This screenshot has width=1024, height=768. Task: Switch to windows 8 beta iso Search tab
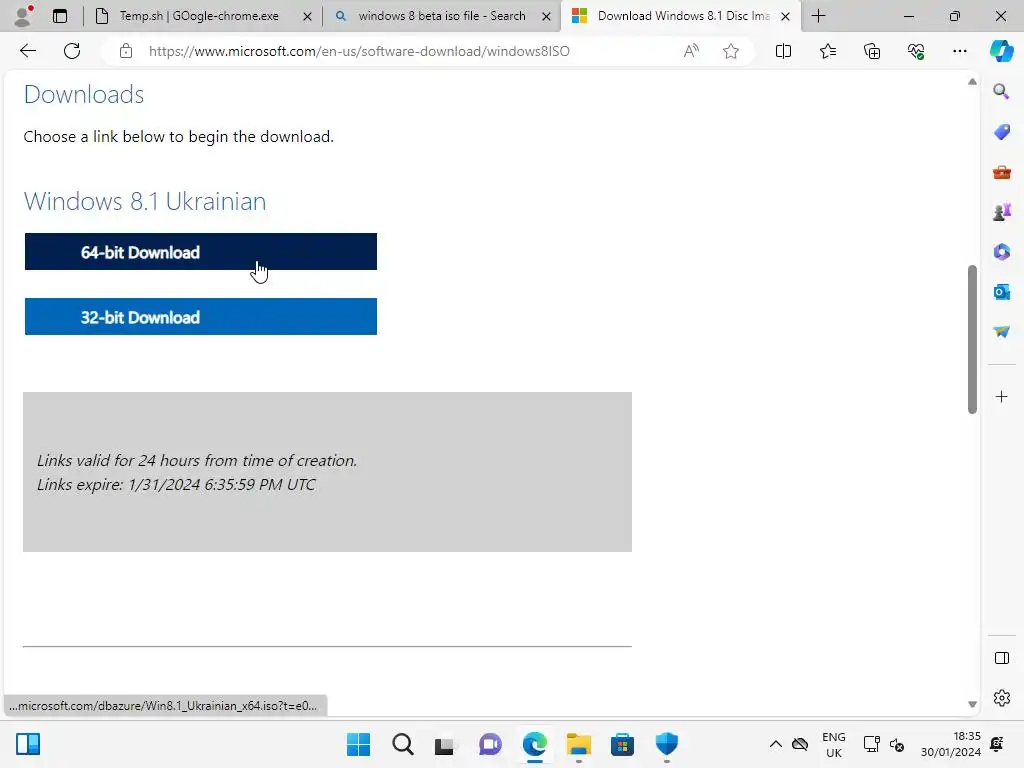pos(441,16)
